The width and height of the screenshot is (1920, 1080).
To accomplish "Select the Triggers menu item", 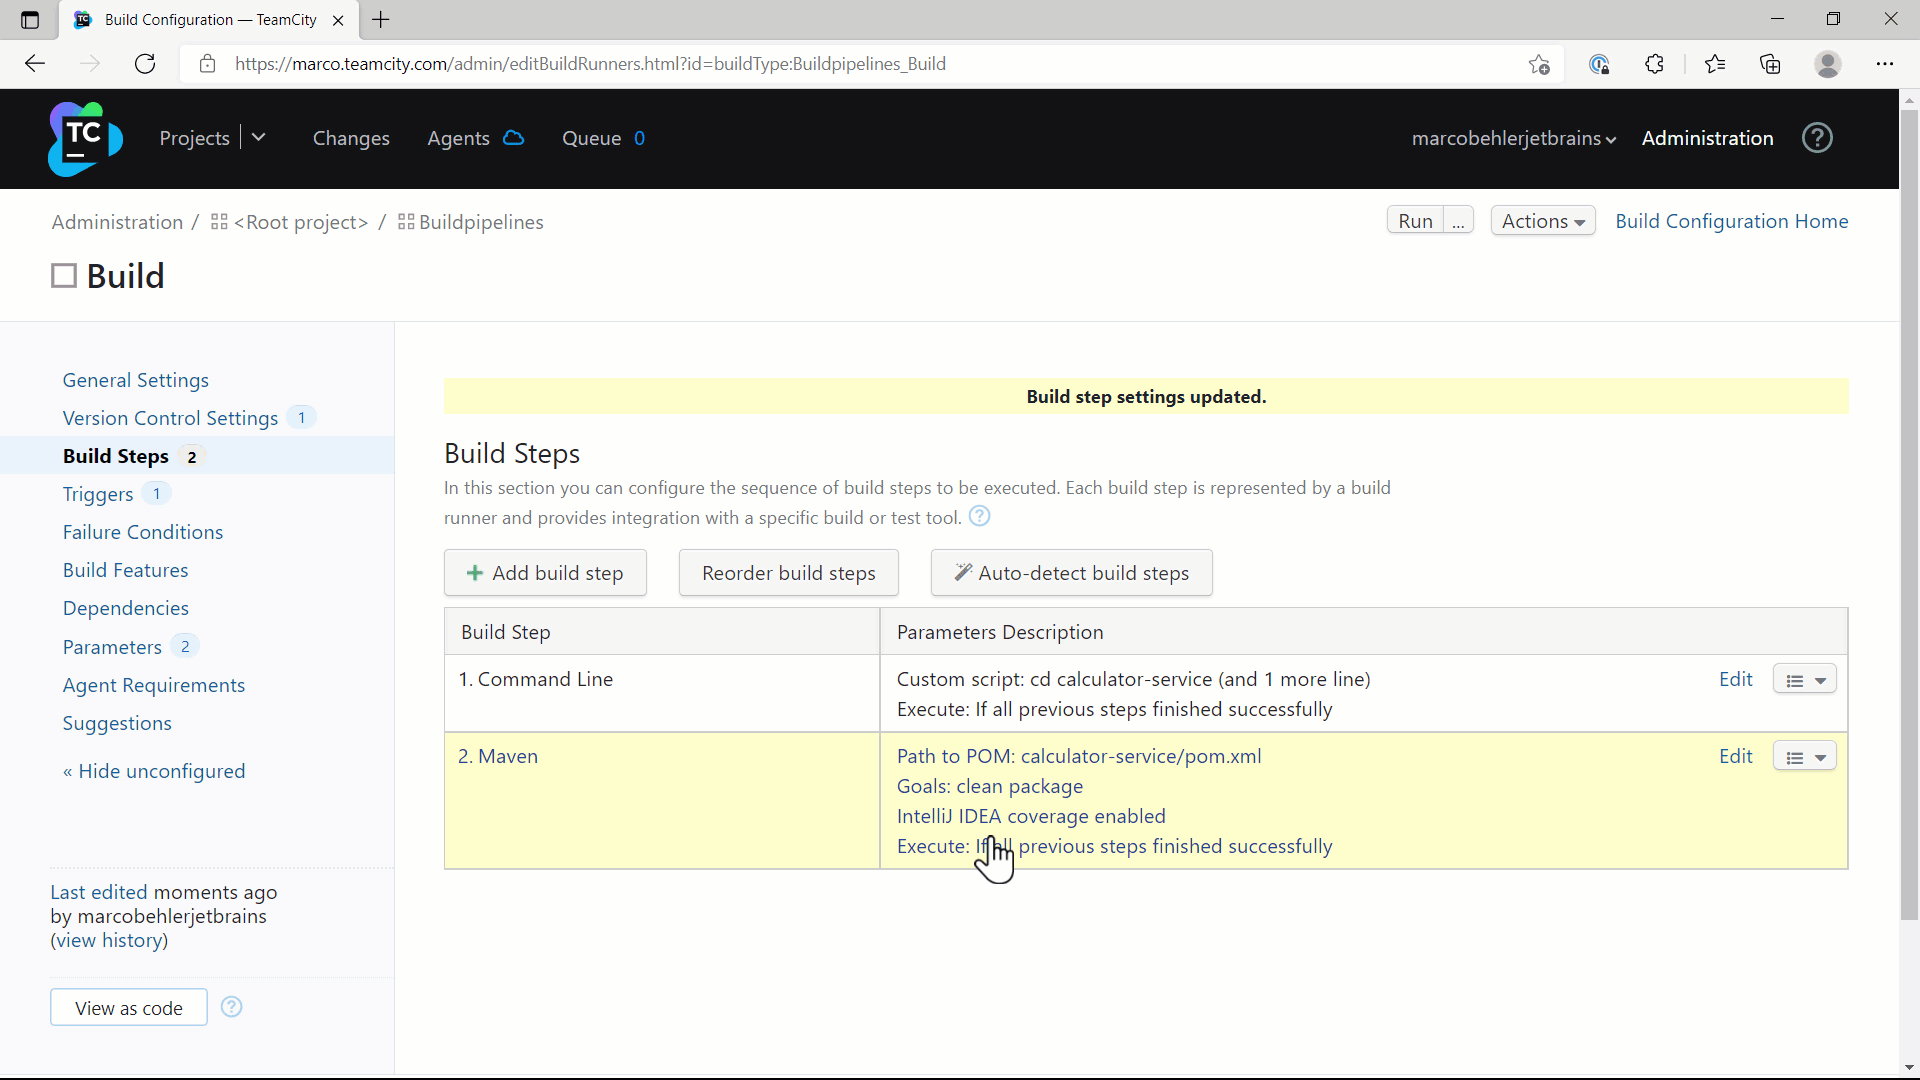I will point(98,493).
